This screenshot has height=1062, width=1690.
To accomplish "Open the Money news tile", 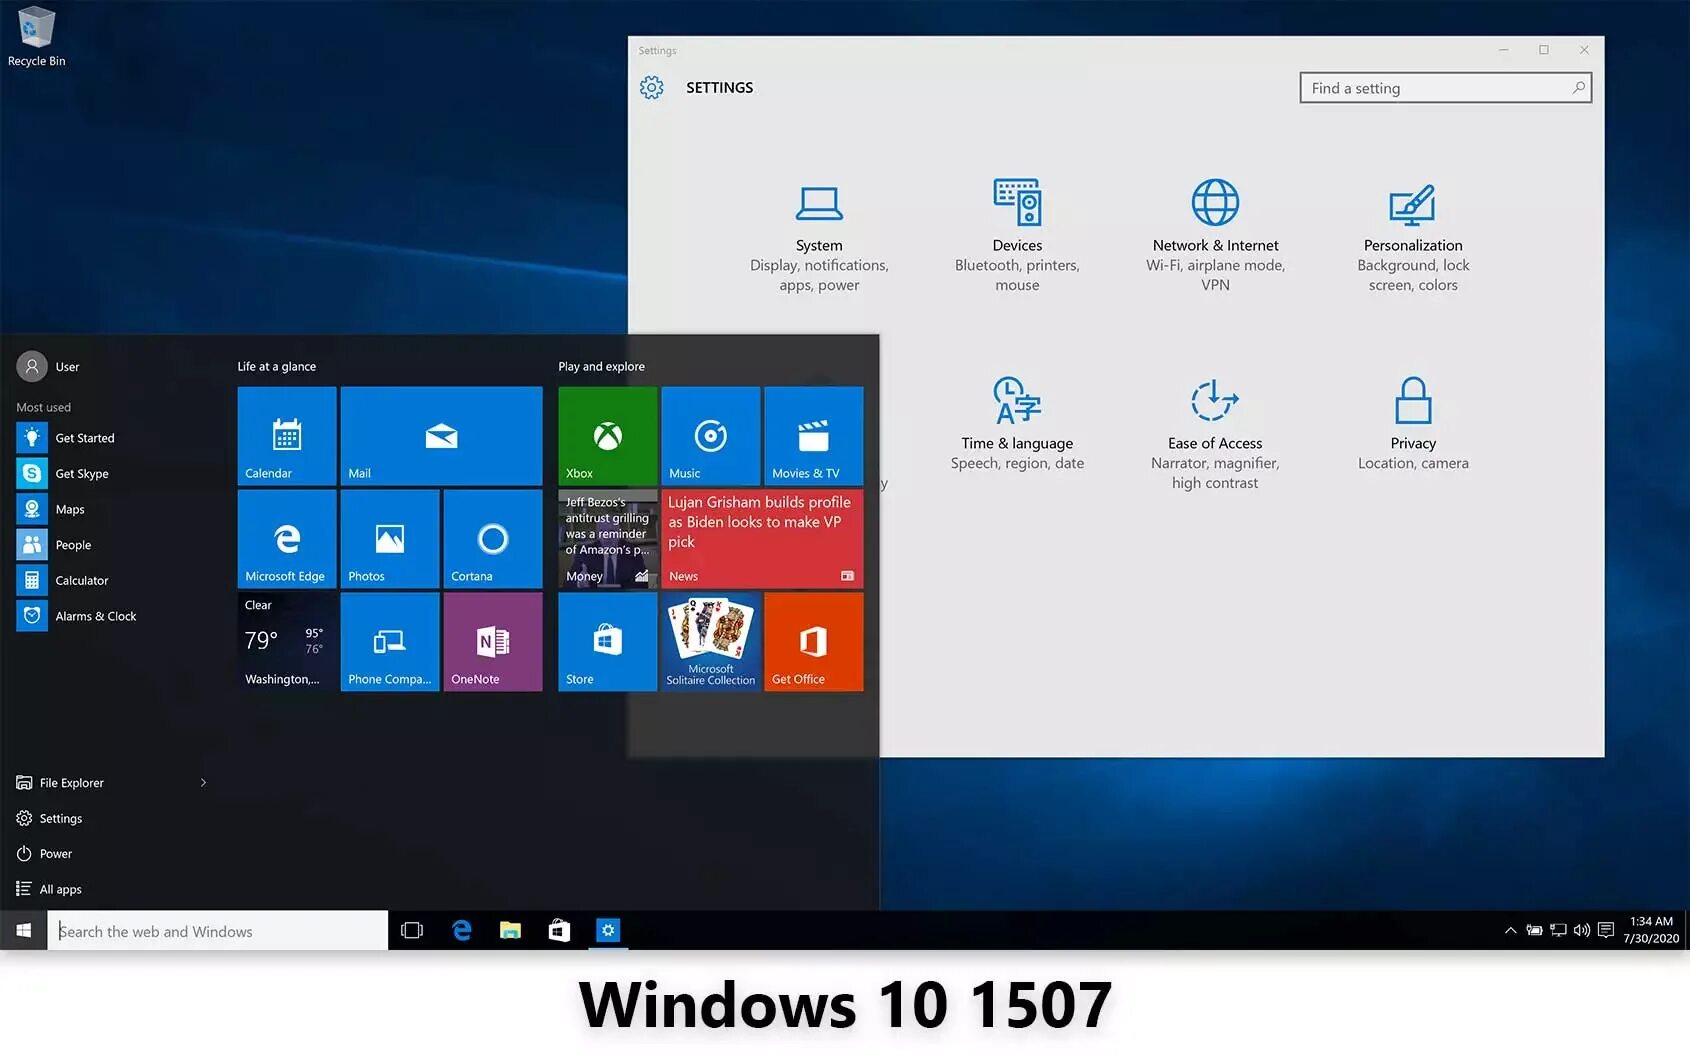I will tap(608, 539).
